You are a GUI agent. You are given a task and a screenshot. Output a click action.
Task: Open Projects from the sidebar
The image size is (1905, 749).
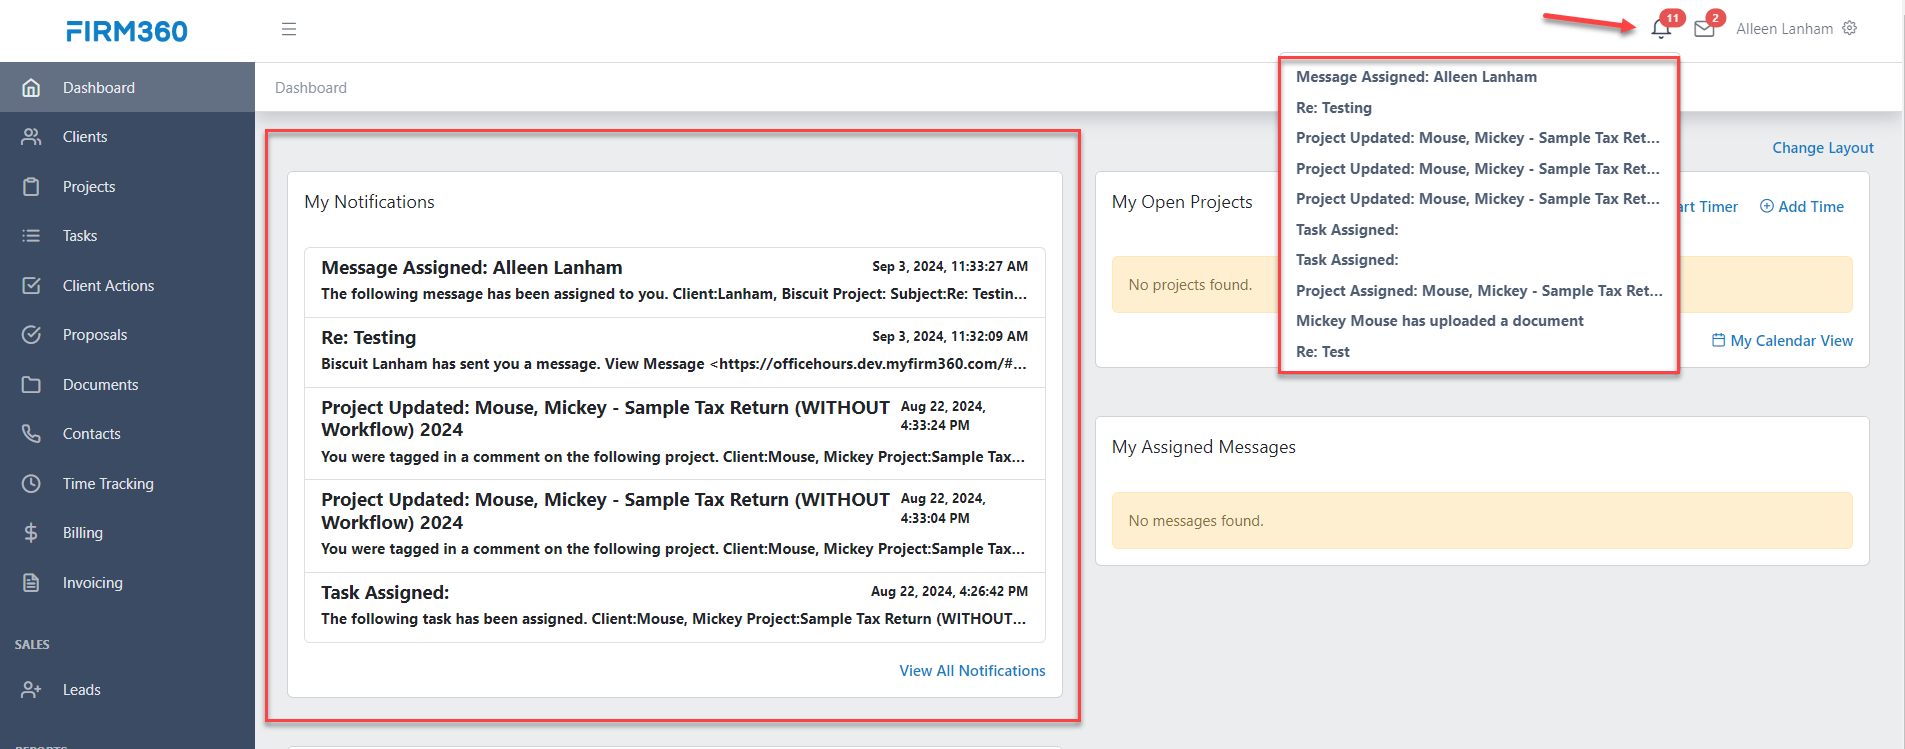coord(127,186)
